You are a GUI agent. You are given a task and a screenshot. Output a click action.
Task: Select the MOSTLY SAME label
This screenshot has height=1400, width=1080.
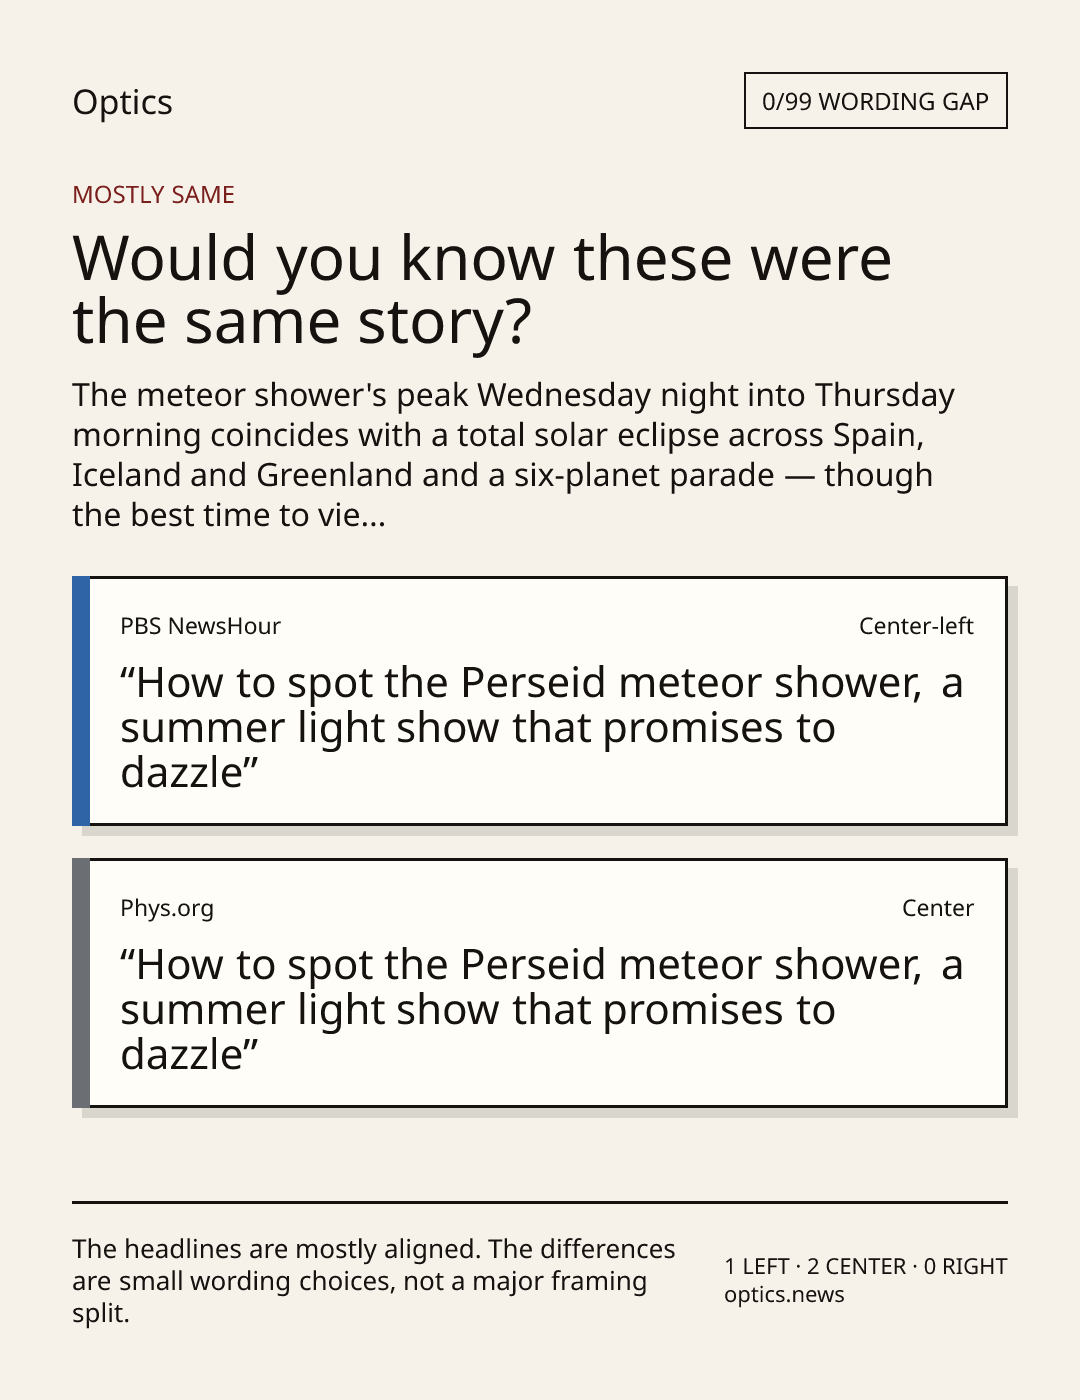(153, 195)
